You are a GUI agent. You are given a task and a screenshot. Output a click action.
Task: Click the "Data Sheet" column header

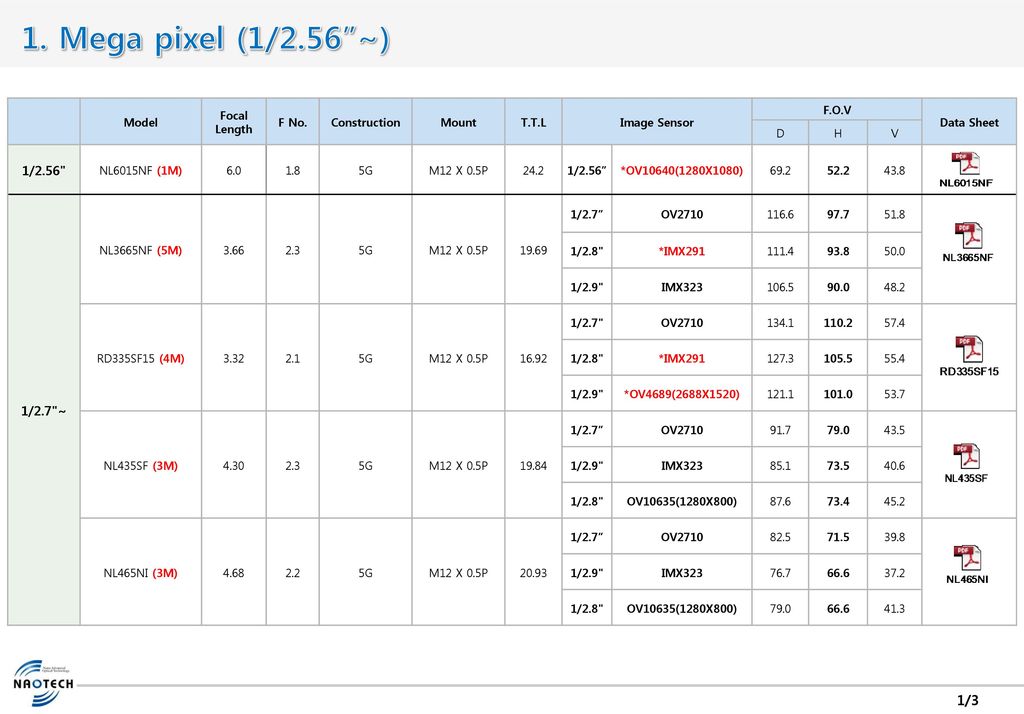[969, 122]
